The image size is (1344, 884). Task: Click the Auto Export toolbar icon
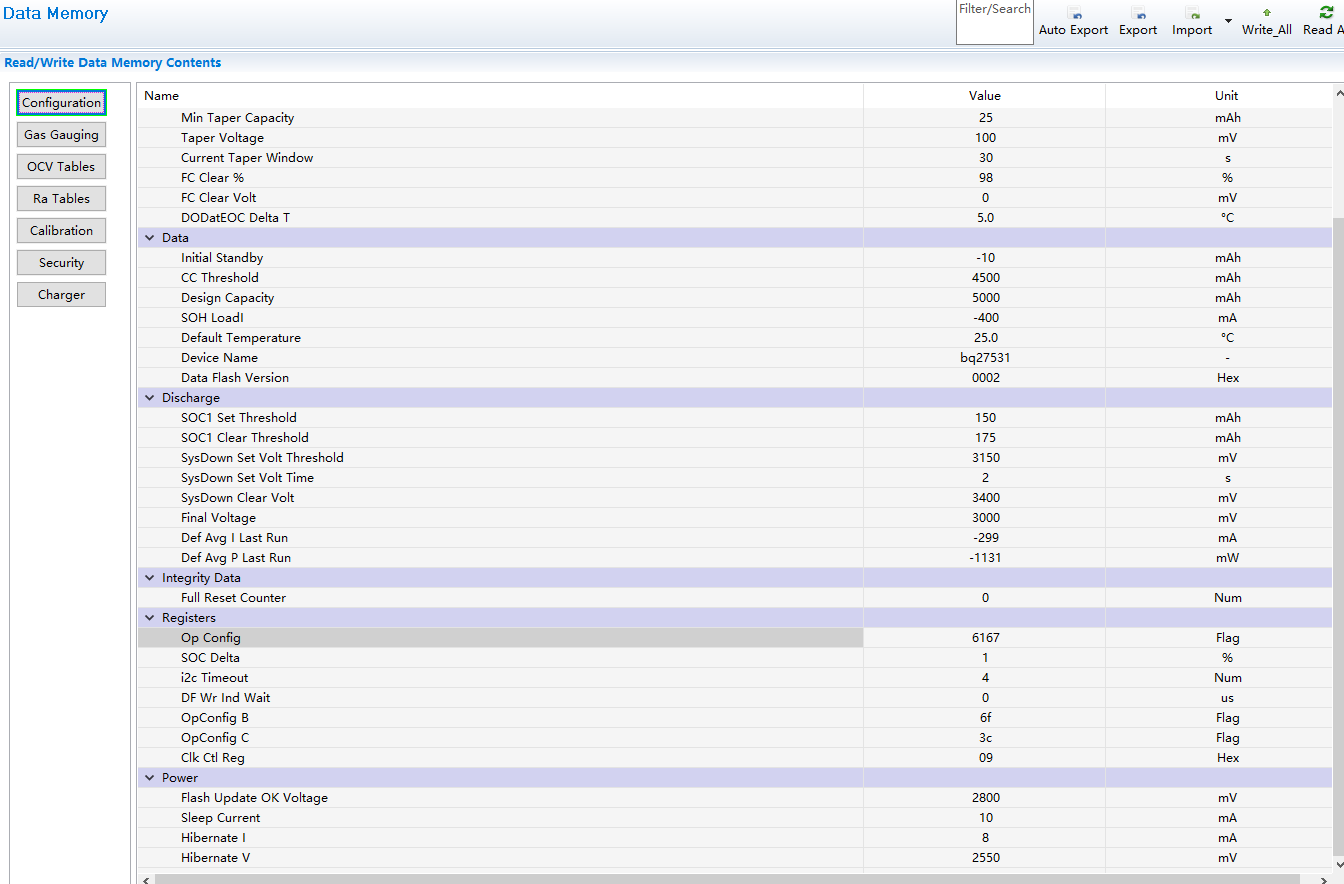[1074, 14]
